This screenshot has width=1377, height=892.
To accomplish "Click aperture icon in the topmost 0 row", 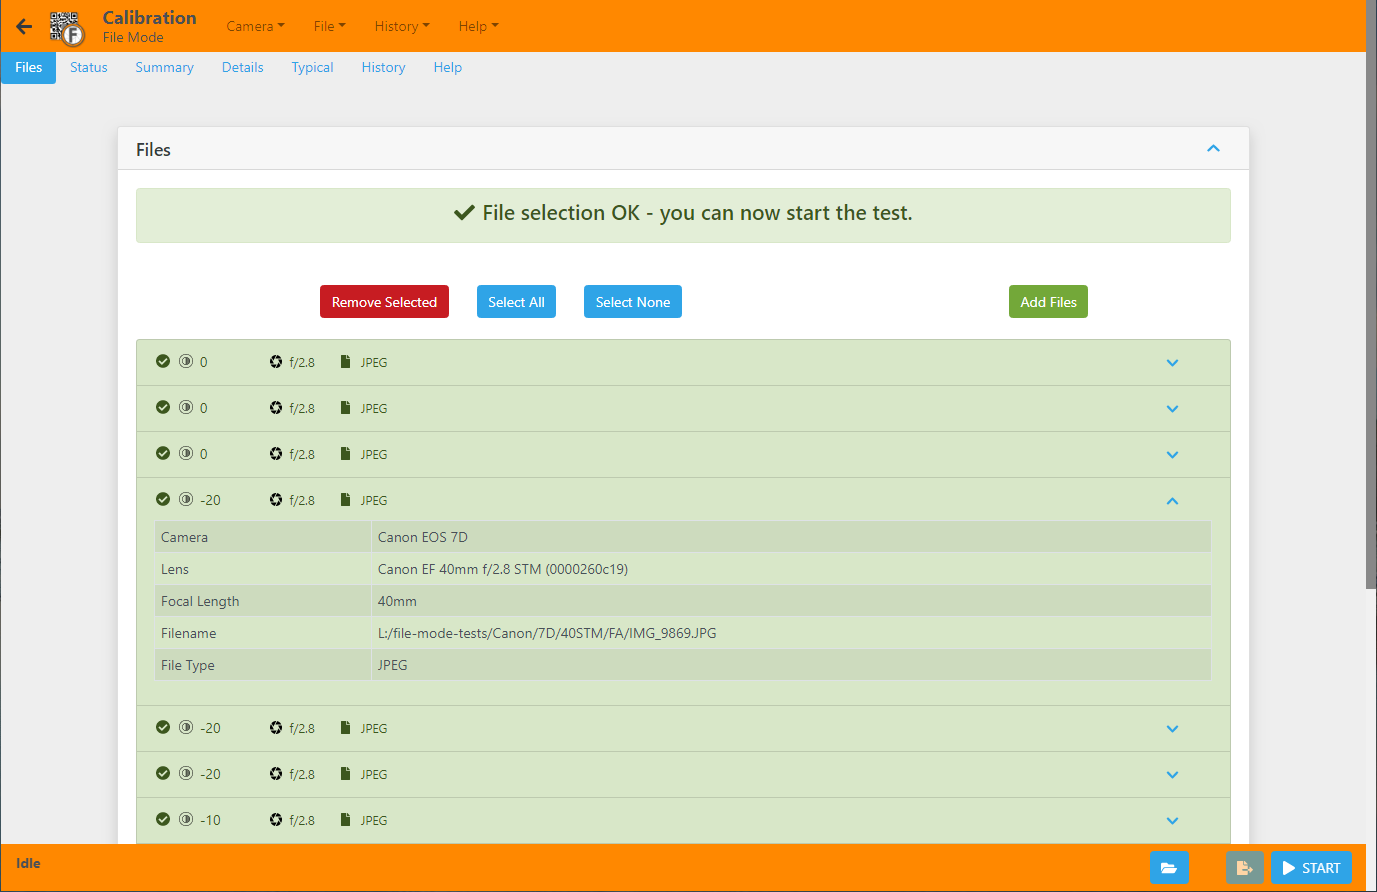I will click(276, 361).
